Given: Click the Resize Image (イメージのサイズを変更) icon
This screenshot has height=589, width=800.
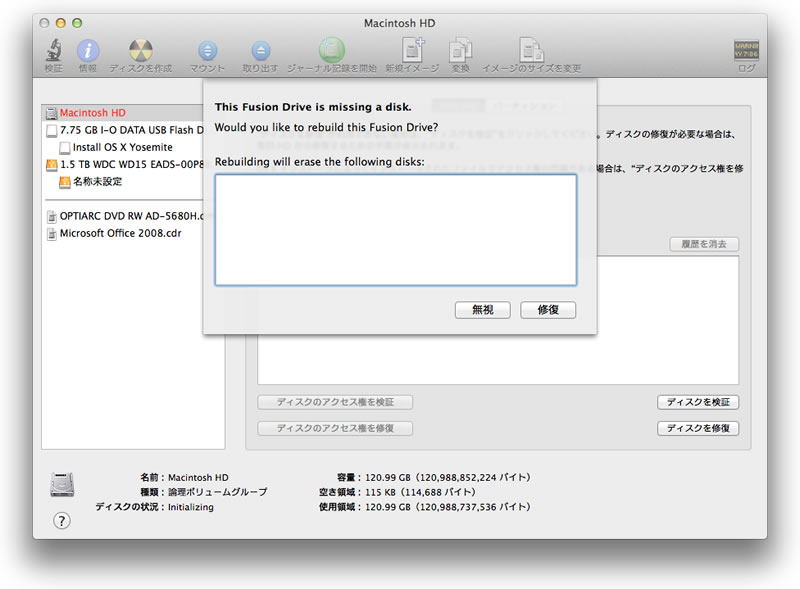Looking at the screenshot, I should tap(531, 50).
